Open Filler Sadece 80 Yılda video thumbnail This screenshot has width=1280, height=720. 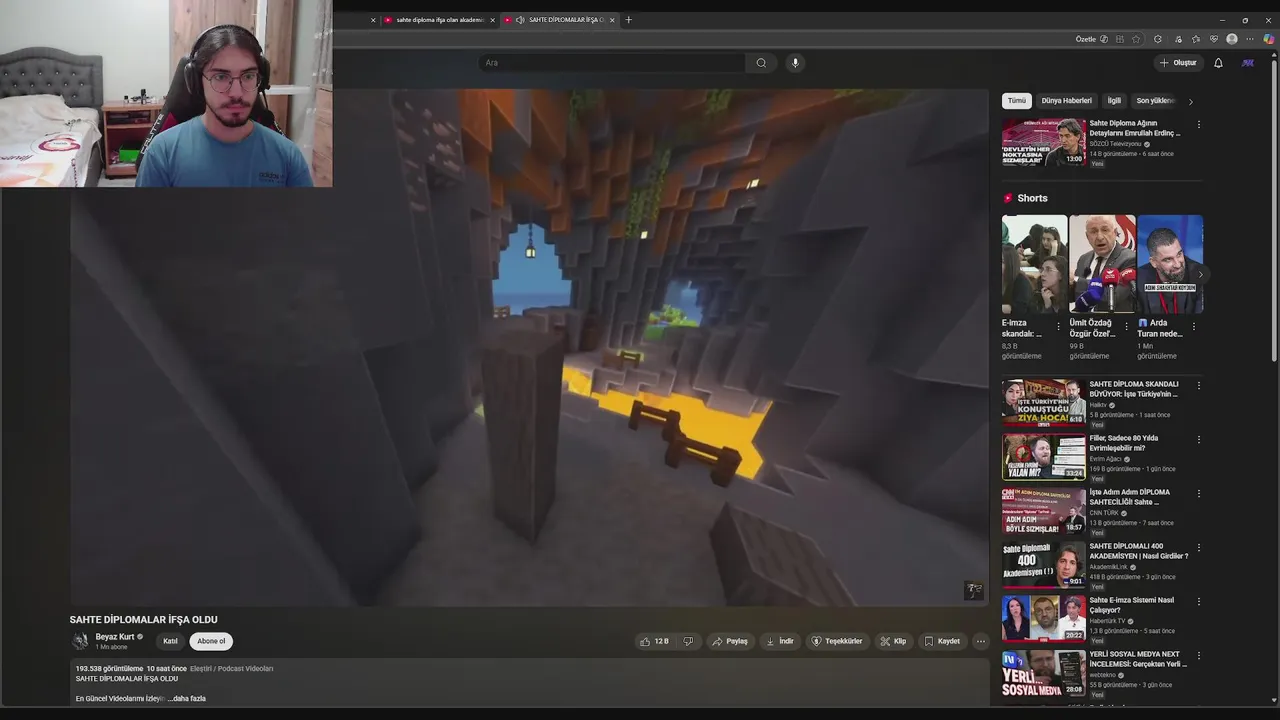[x=1043, y=457]
